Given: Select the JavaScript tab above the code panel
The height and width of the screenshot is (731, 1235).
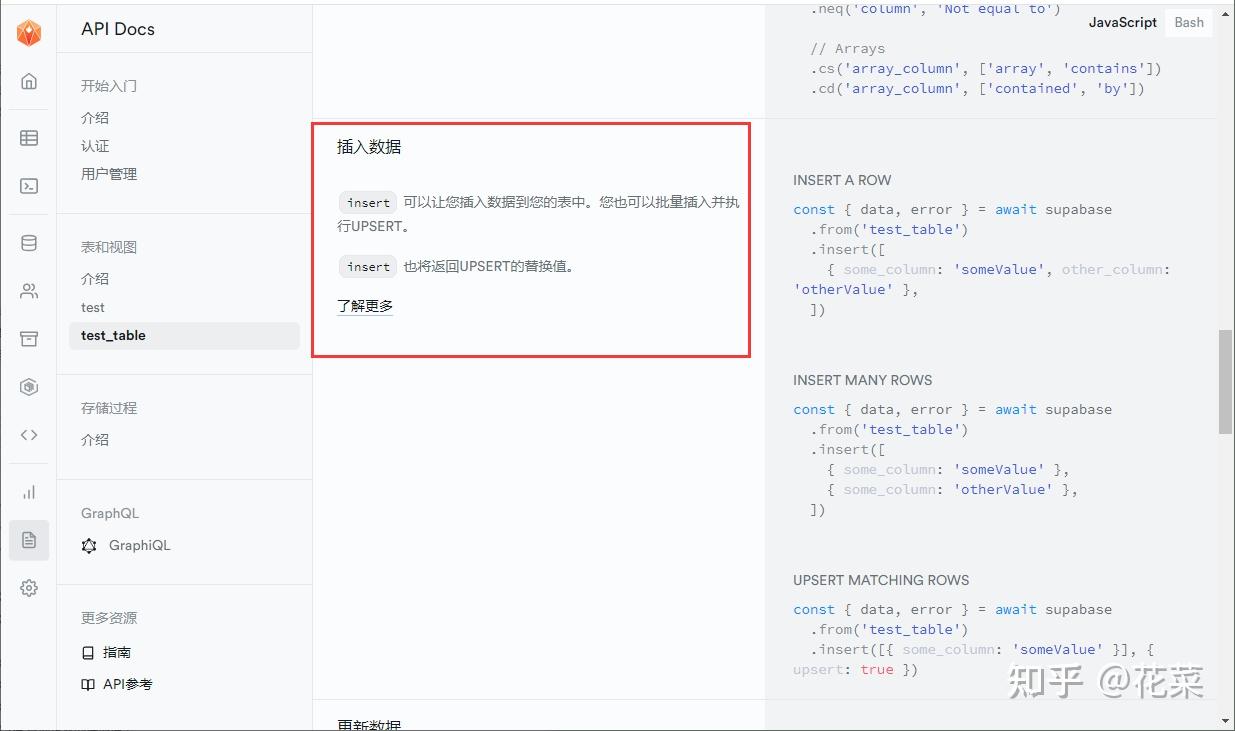Looking at the screenshot, I should coord(1122,22).
